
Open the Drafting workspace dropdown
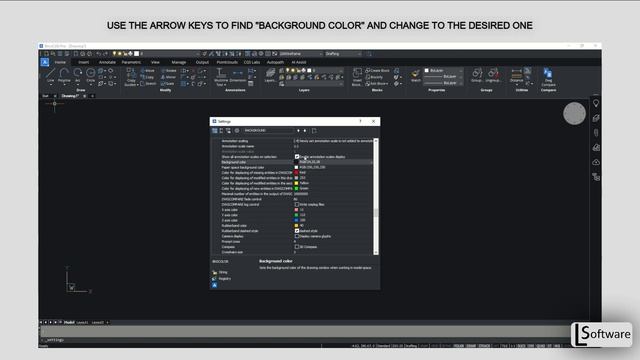(343, 54)
